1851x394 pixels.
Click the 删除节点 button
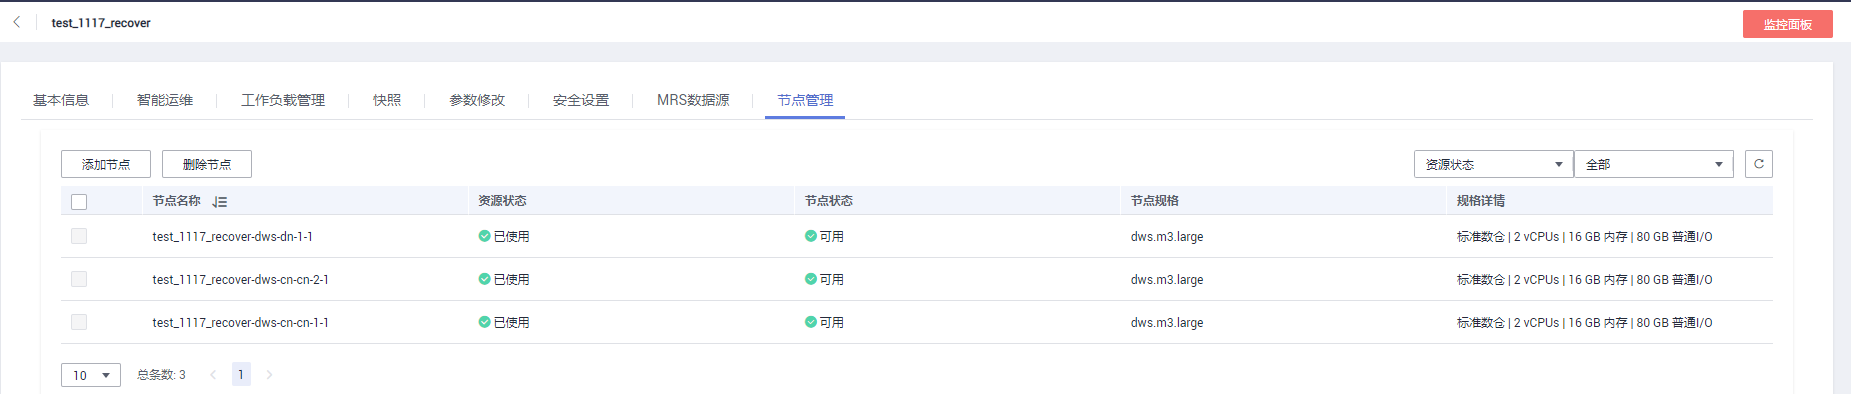point(207,164)
